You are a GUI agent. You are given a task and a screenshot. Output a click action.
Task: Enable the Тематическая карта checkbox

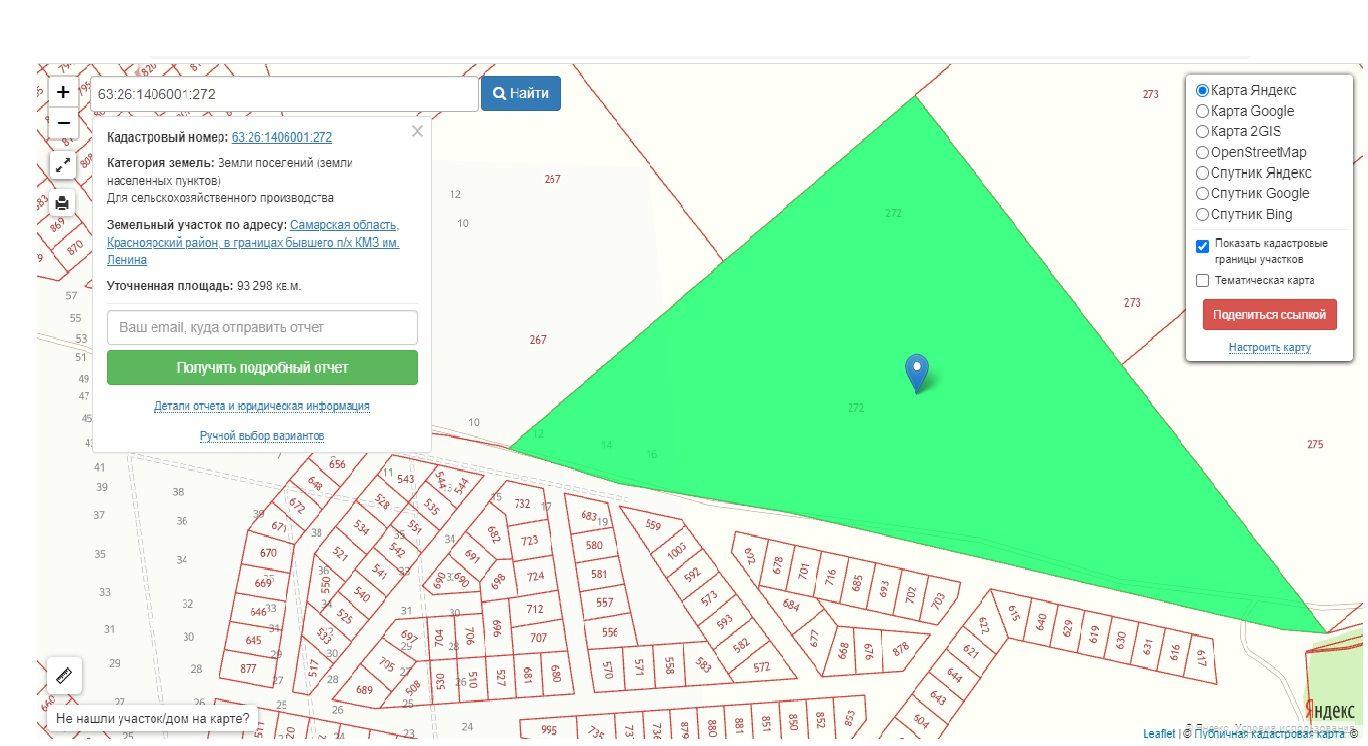point(1203,281)
